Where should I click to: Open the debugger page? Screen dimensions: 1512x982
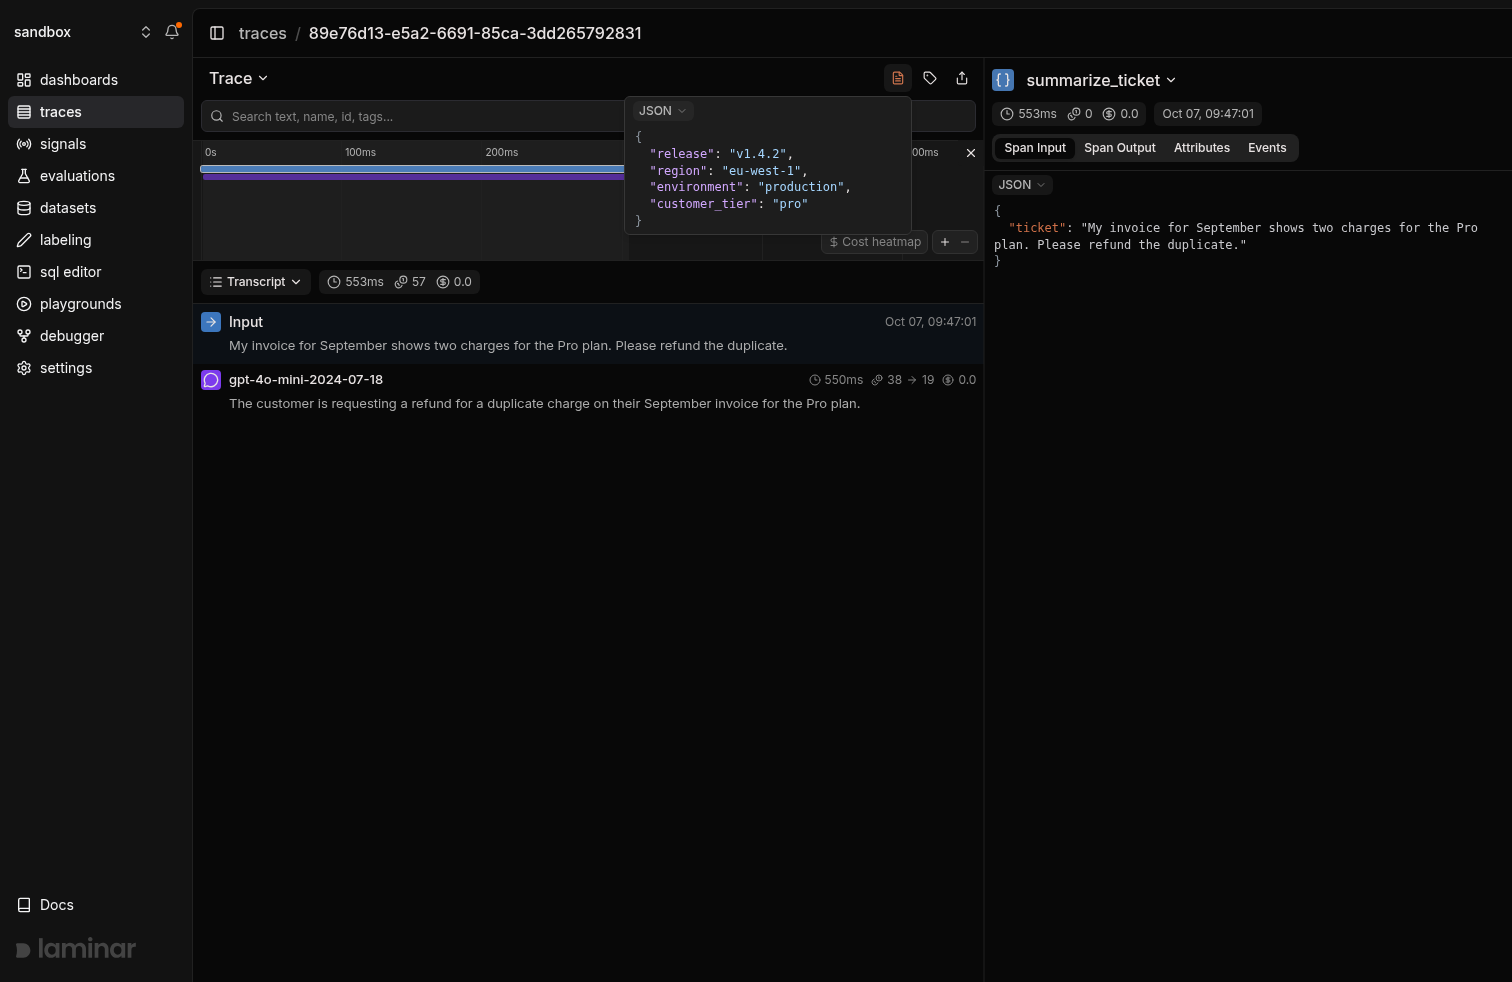tap(96, 336)
